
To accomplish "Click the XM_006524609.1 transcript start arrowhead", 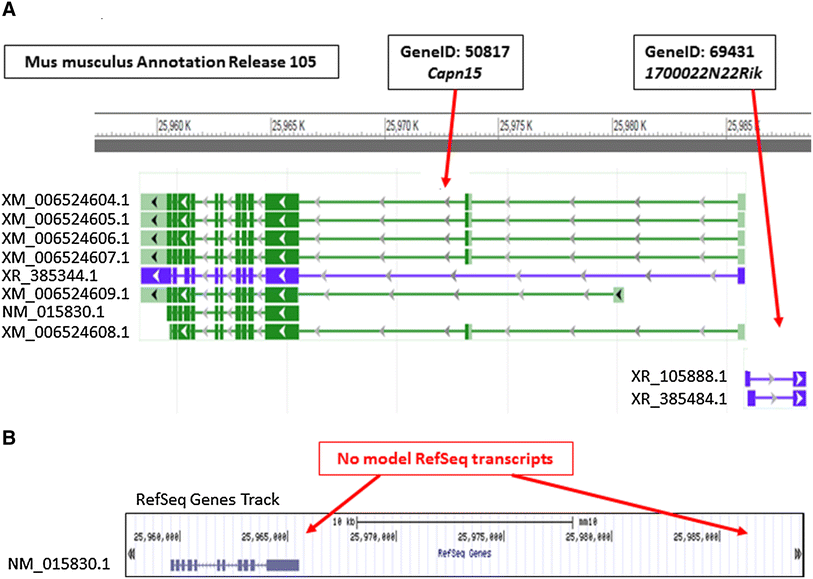I will pyautogui.click(x=619, y=293).
